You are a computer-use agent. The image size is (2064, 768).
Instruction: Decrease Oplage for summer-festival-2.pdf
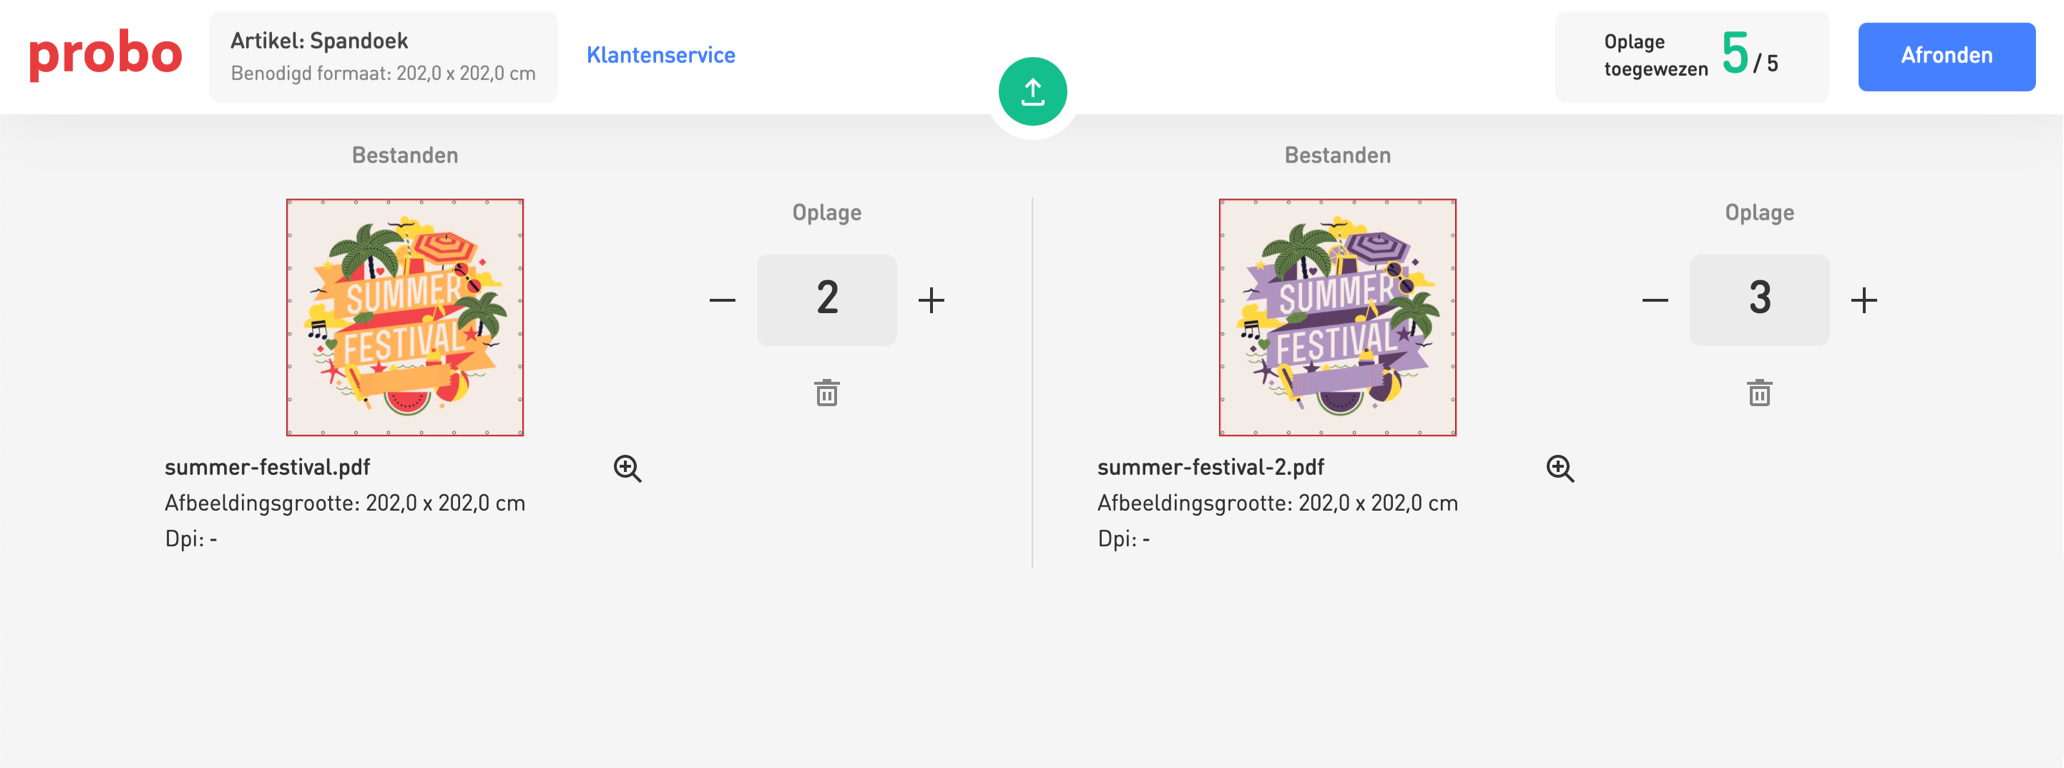coord(1655,300)
